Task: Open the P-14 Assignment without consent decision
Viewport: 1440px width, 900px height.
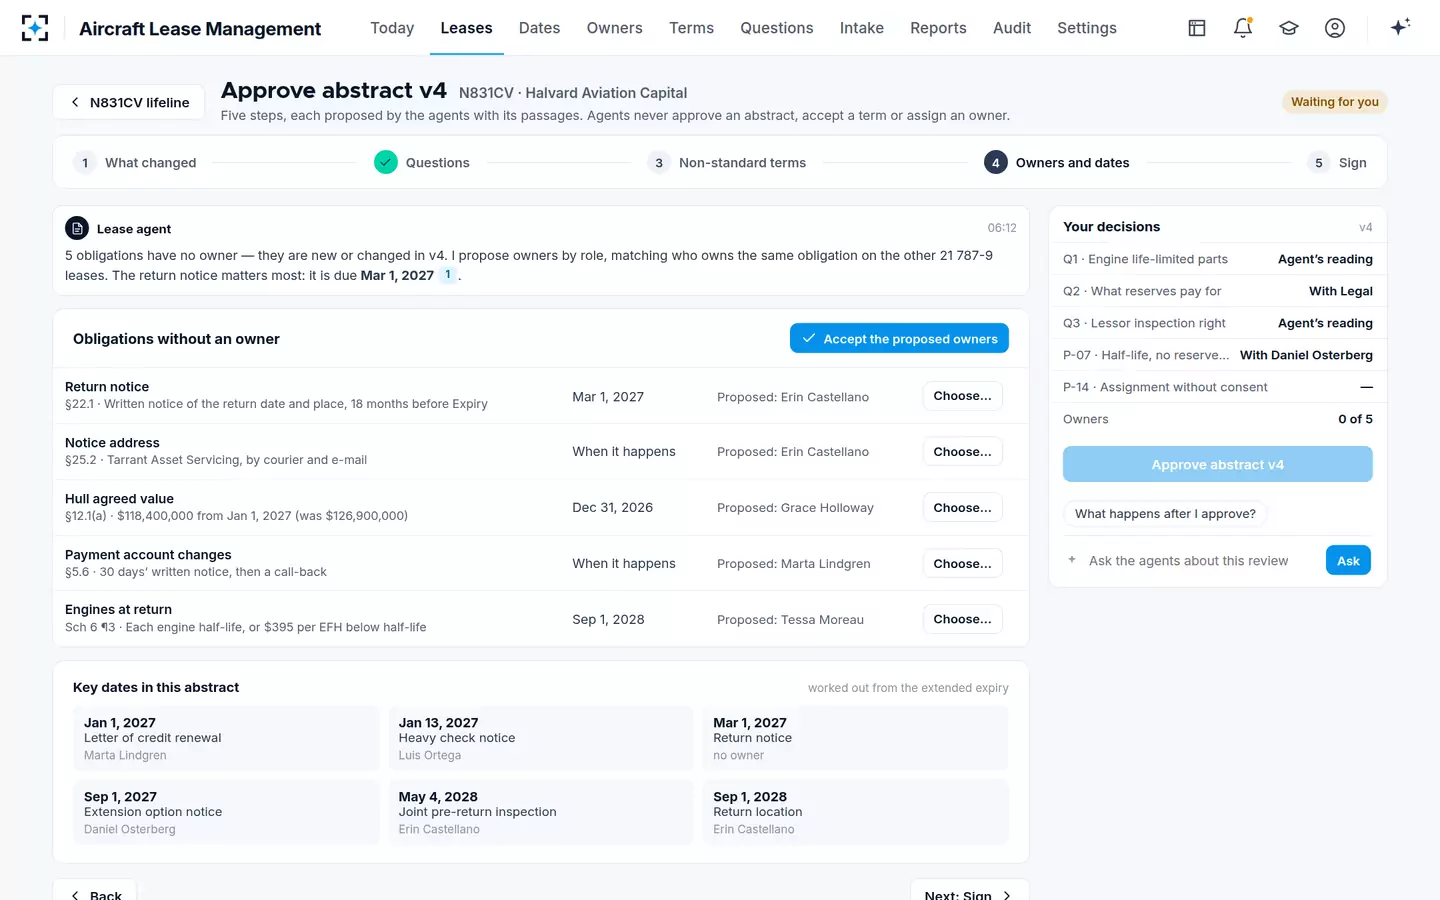Action: [1217, 387]
